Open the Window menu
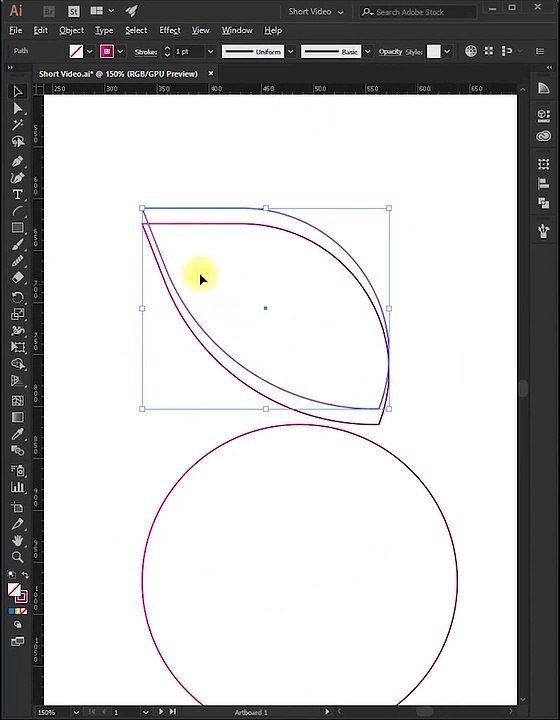This screenshot has width=560, height=720. 237,30
